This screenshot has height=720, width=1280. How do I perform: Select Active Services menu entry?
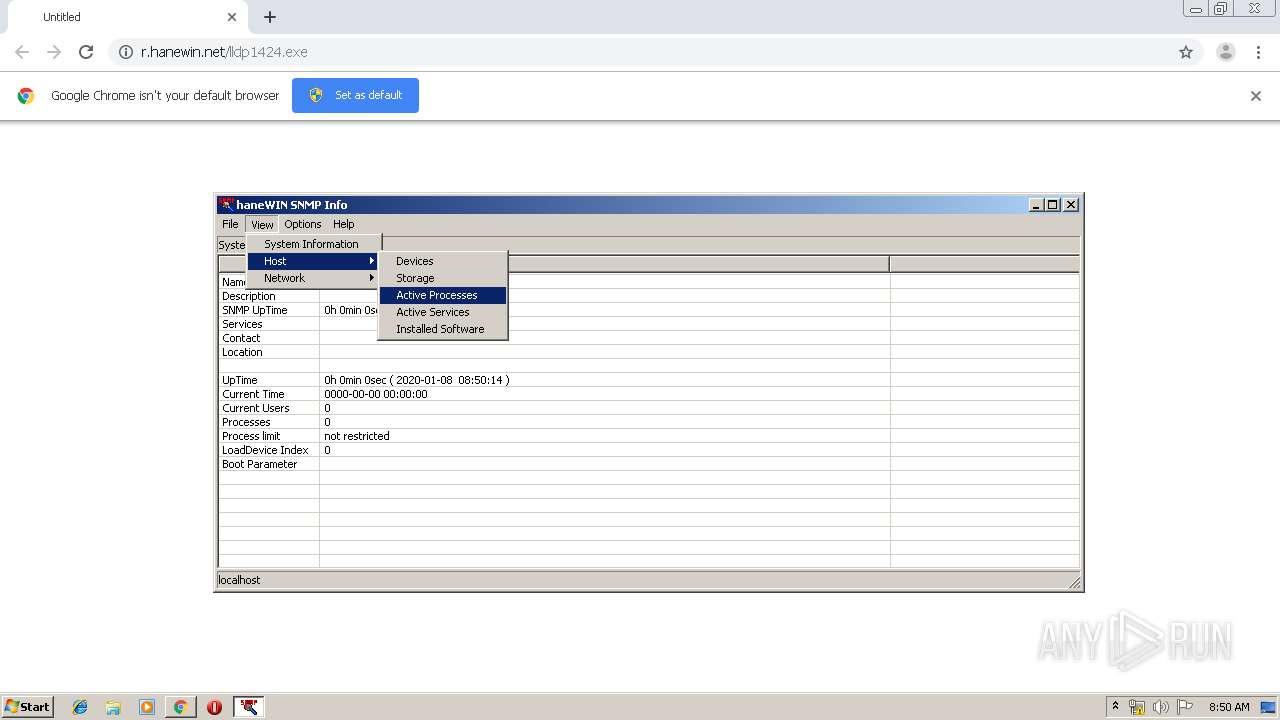coord(443,312)
